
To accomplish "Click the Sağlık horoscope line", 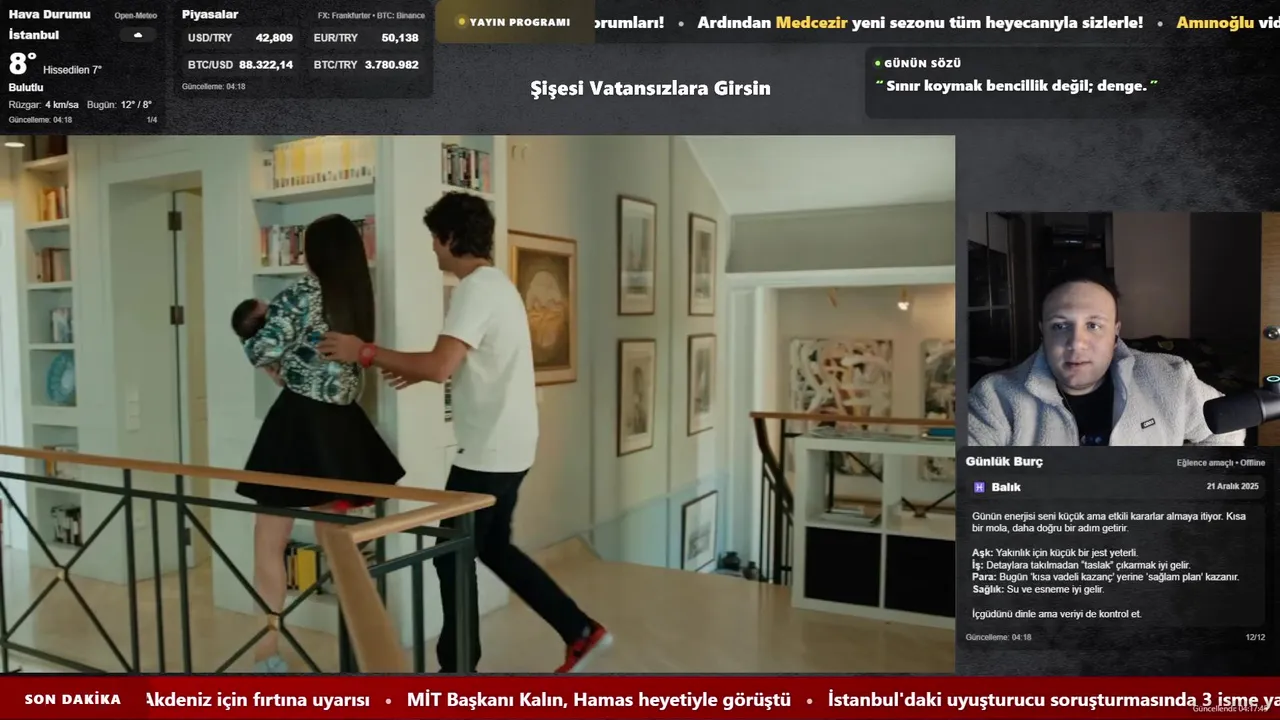I will tap(1038, 589).
